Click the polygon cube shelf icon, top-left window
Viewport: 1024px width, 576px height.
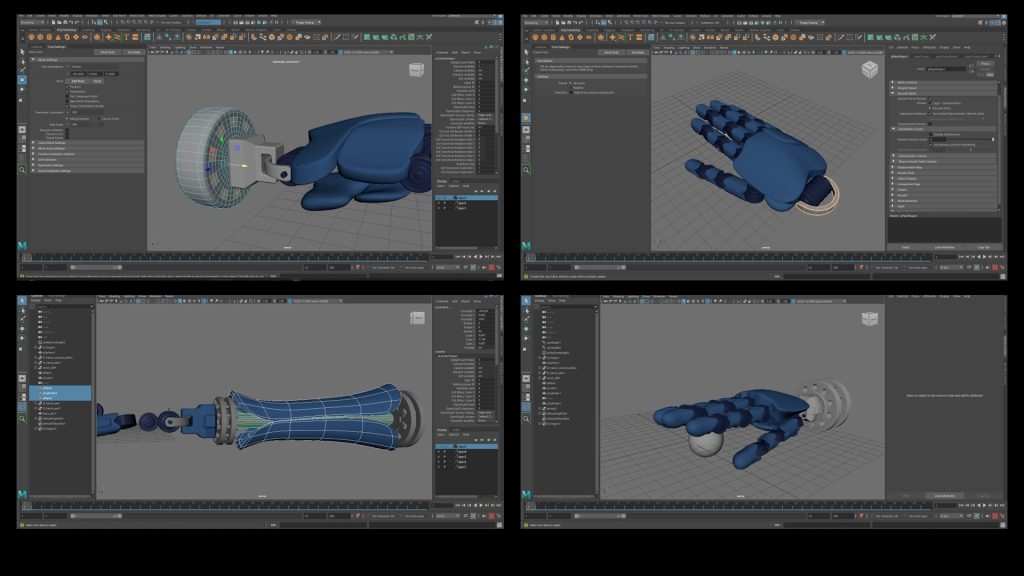pos(40,37)
